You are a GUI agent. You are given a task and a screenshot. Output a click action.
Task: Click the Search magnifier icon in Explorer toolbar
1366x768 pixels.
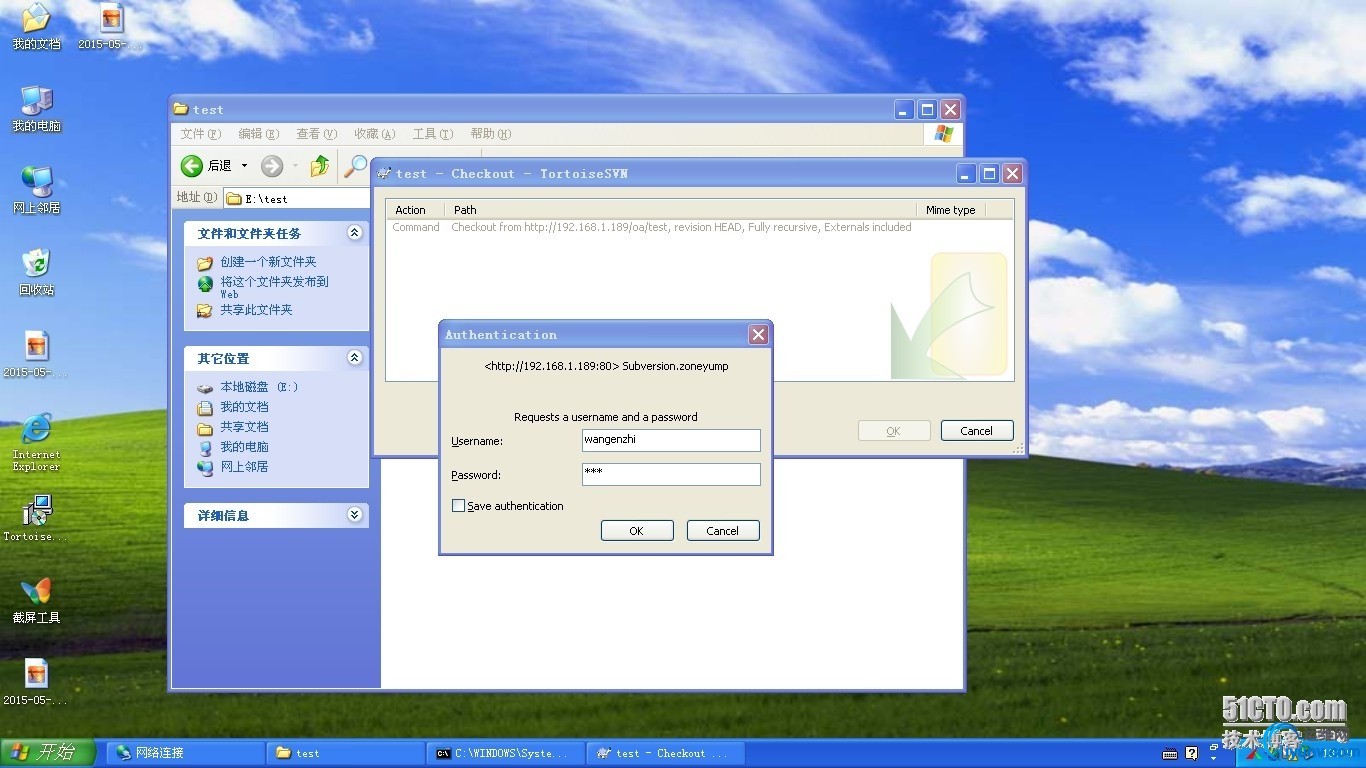pyautogui.click(x=355, y=166)
